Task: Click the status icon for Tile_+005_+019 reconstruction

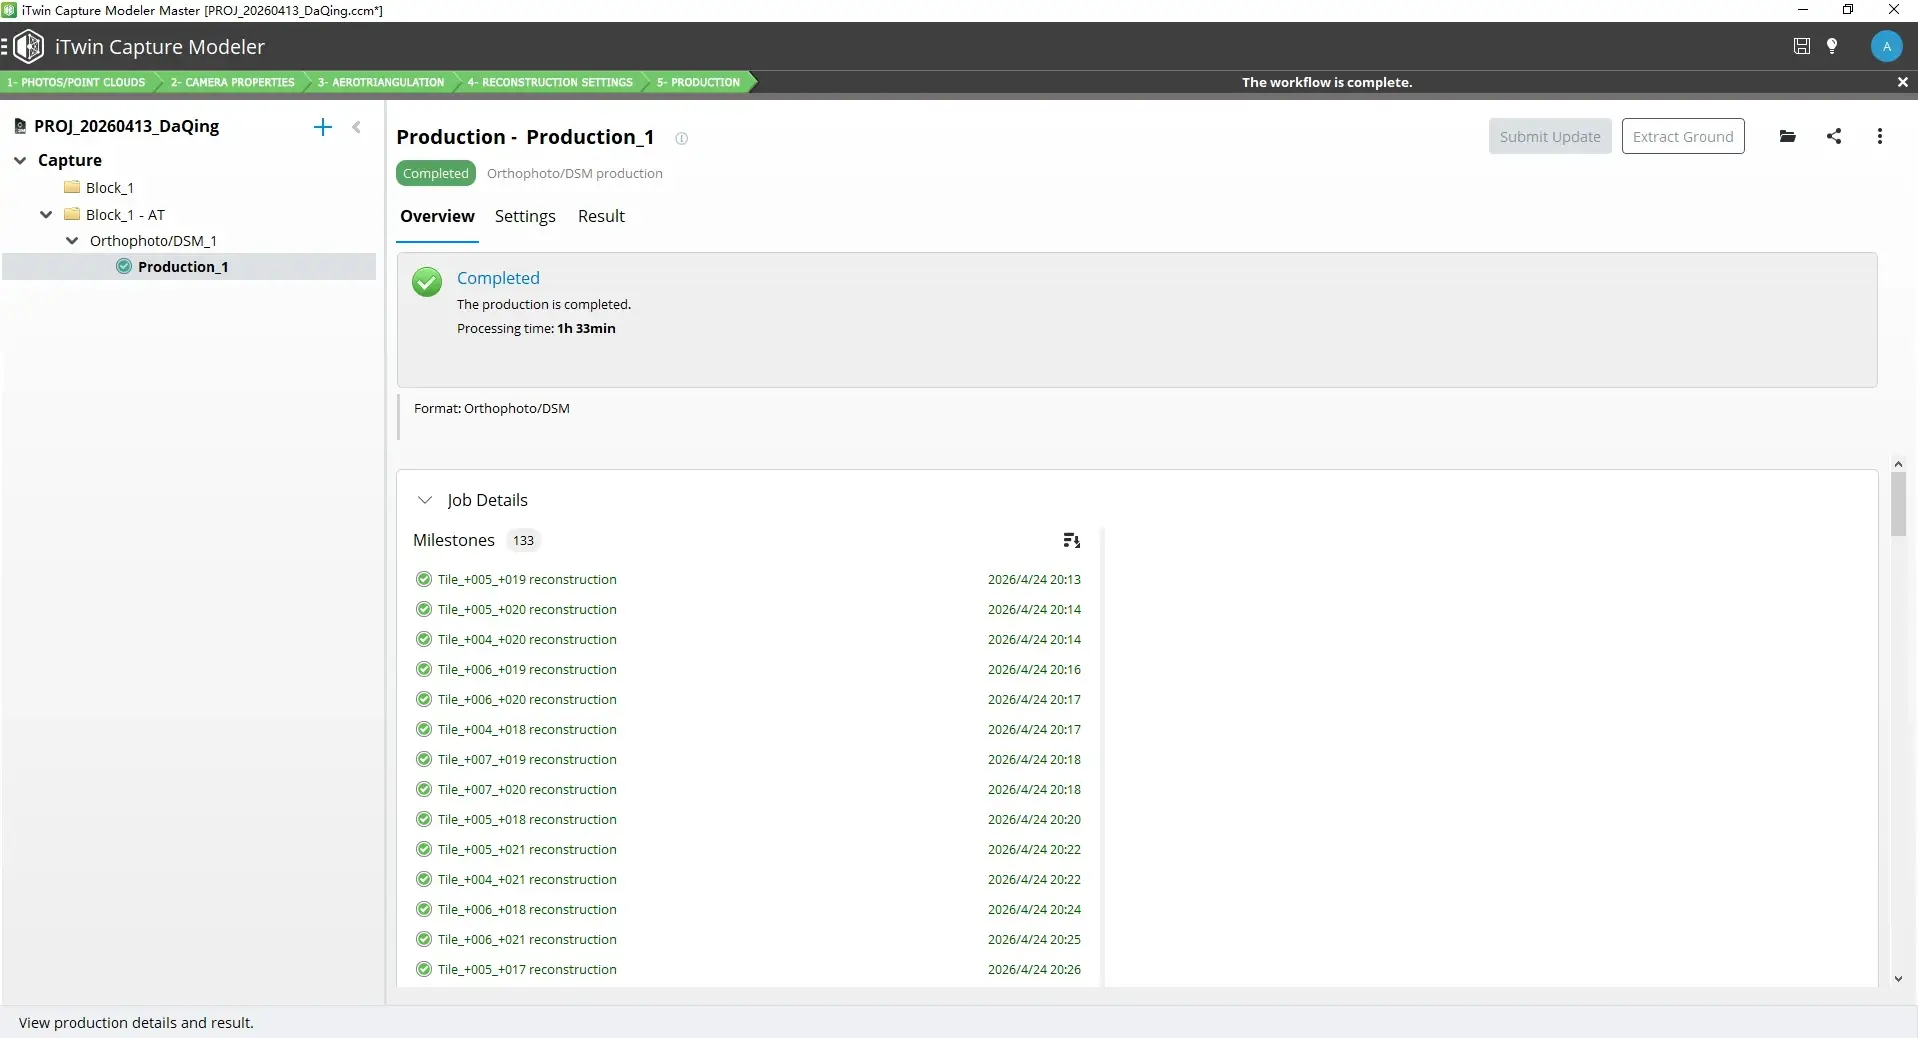Action: coord(424,579)
